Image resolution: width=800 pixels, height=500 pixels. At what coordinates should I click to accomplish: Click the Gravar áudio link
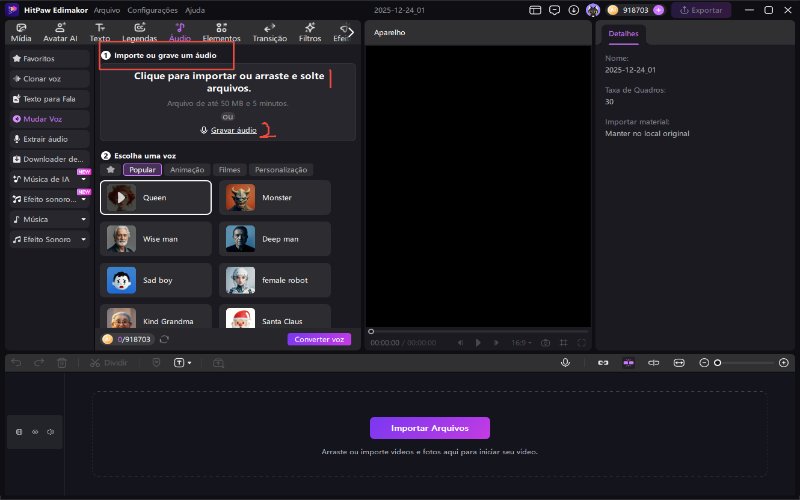tap(233, 130)
